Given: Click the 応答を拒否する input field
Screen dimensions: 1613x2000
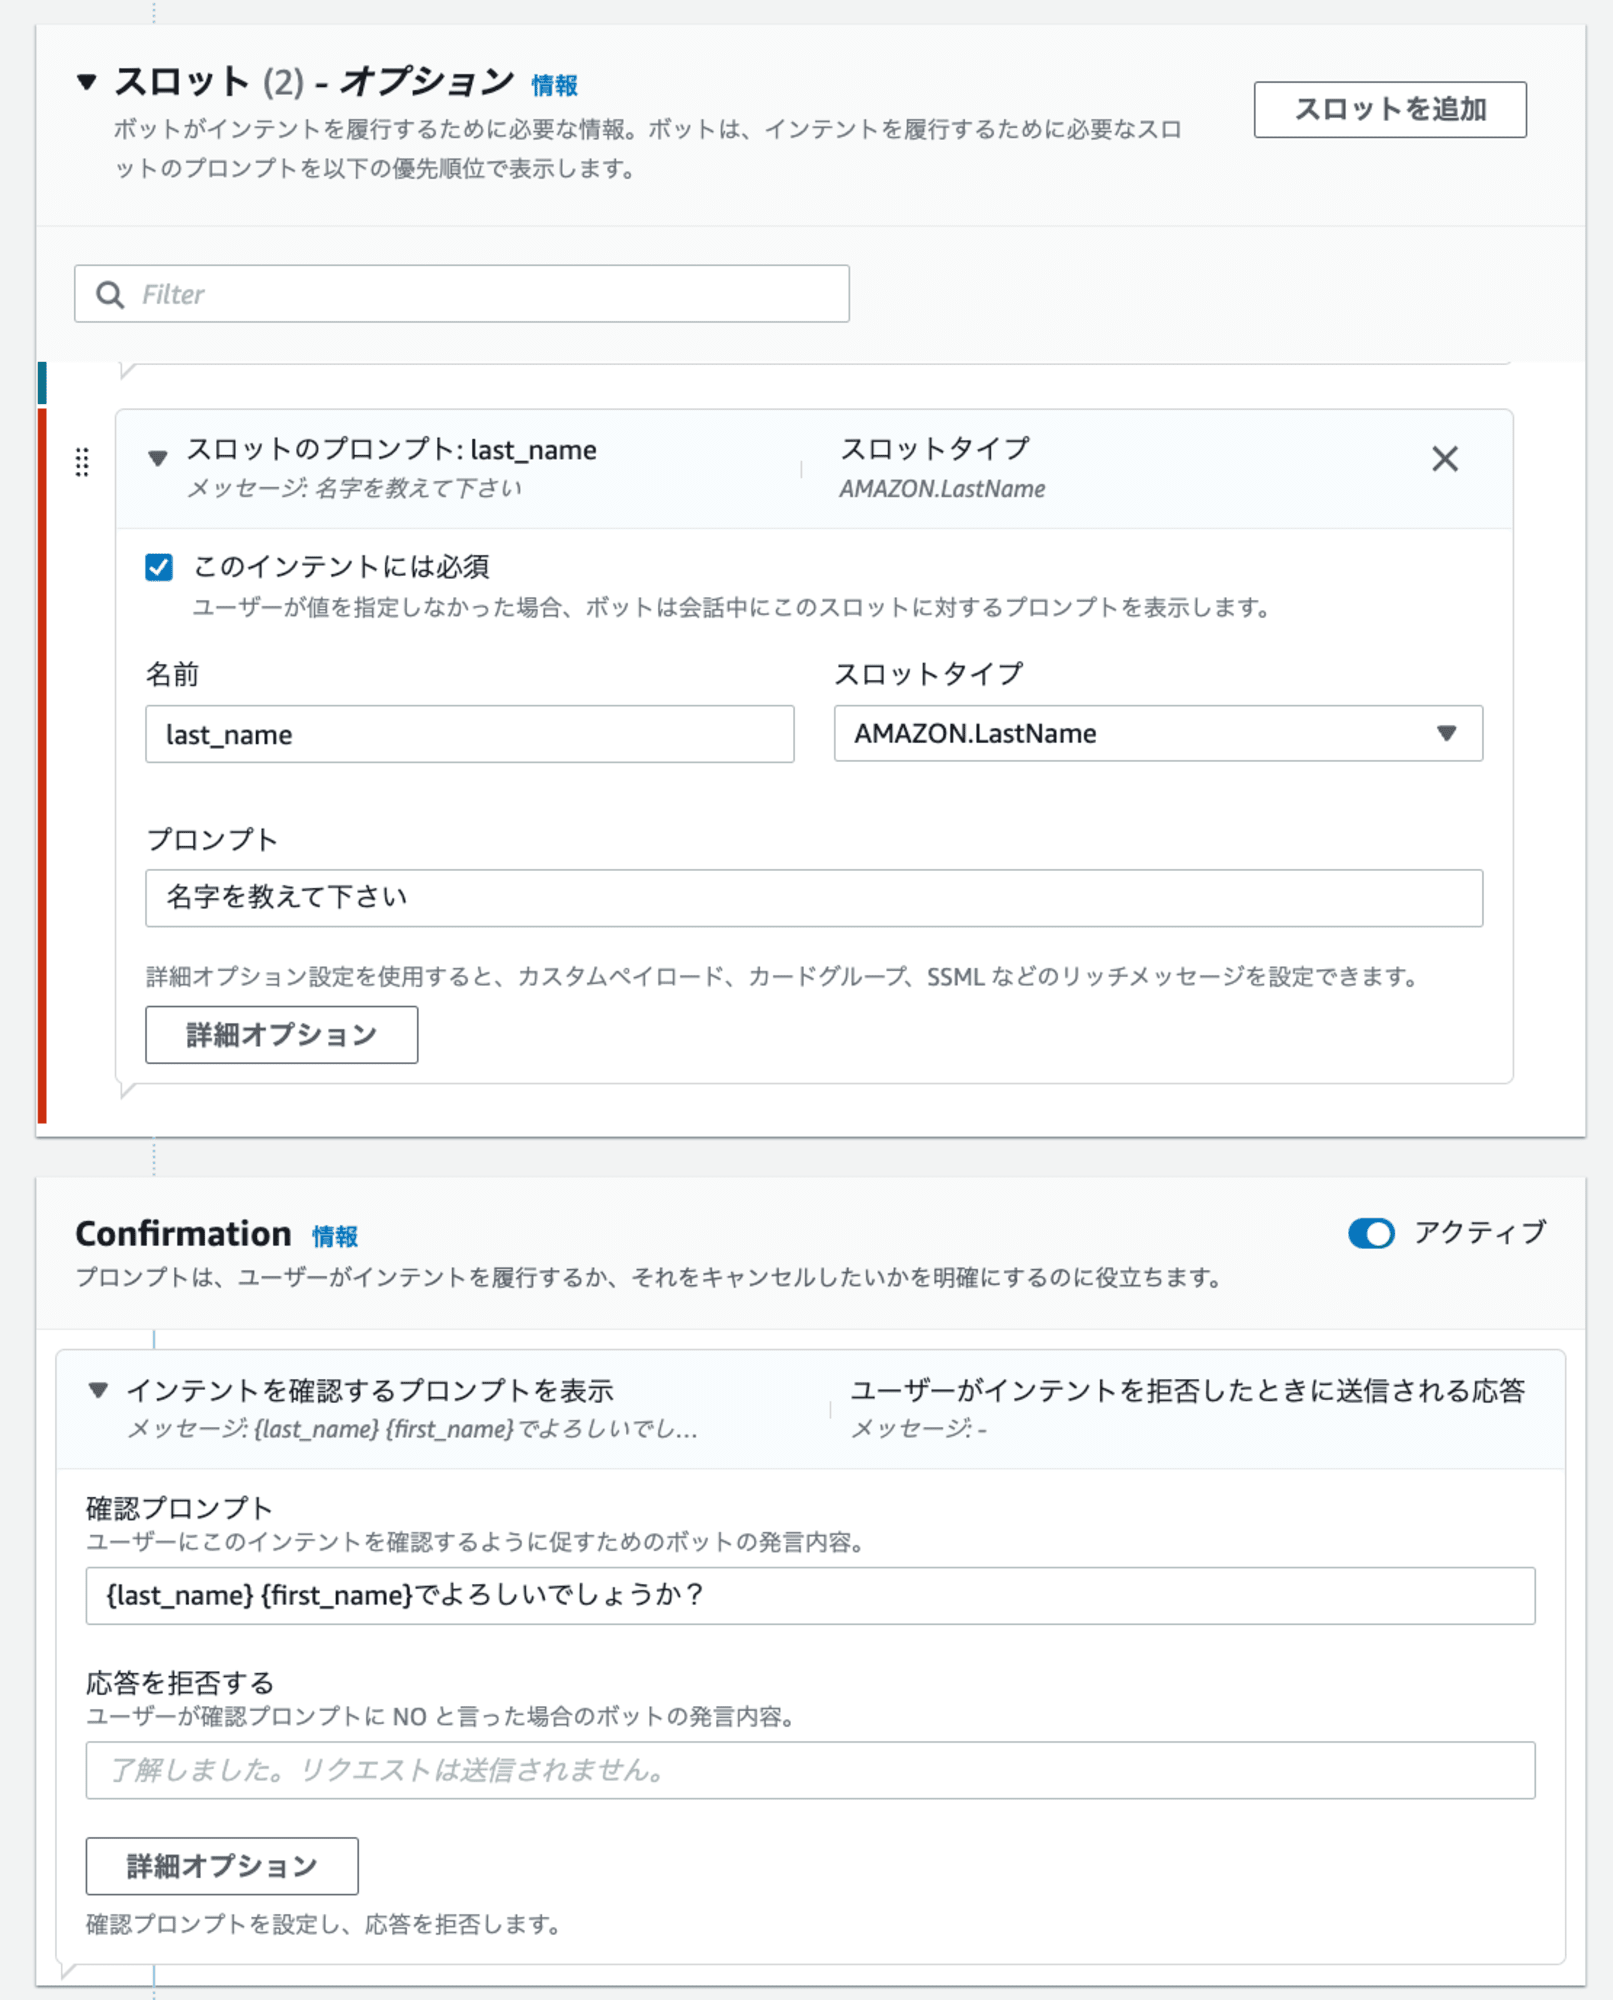Looking at the screenshot, I should (810, 1770).
